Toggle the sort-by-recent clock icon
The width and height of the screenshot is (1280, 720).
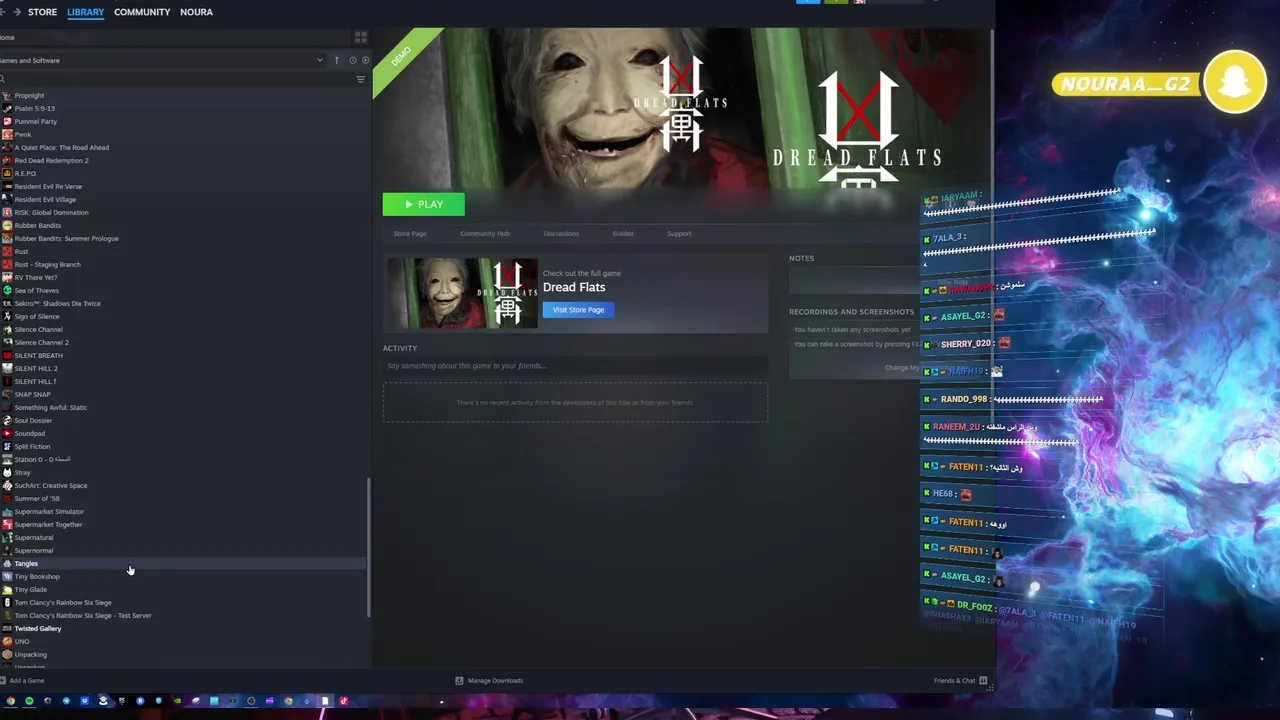point(352,60)
